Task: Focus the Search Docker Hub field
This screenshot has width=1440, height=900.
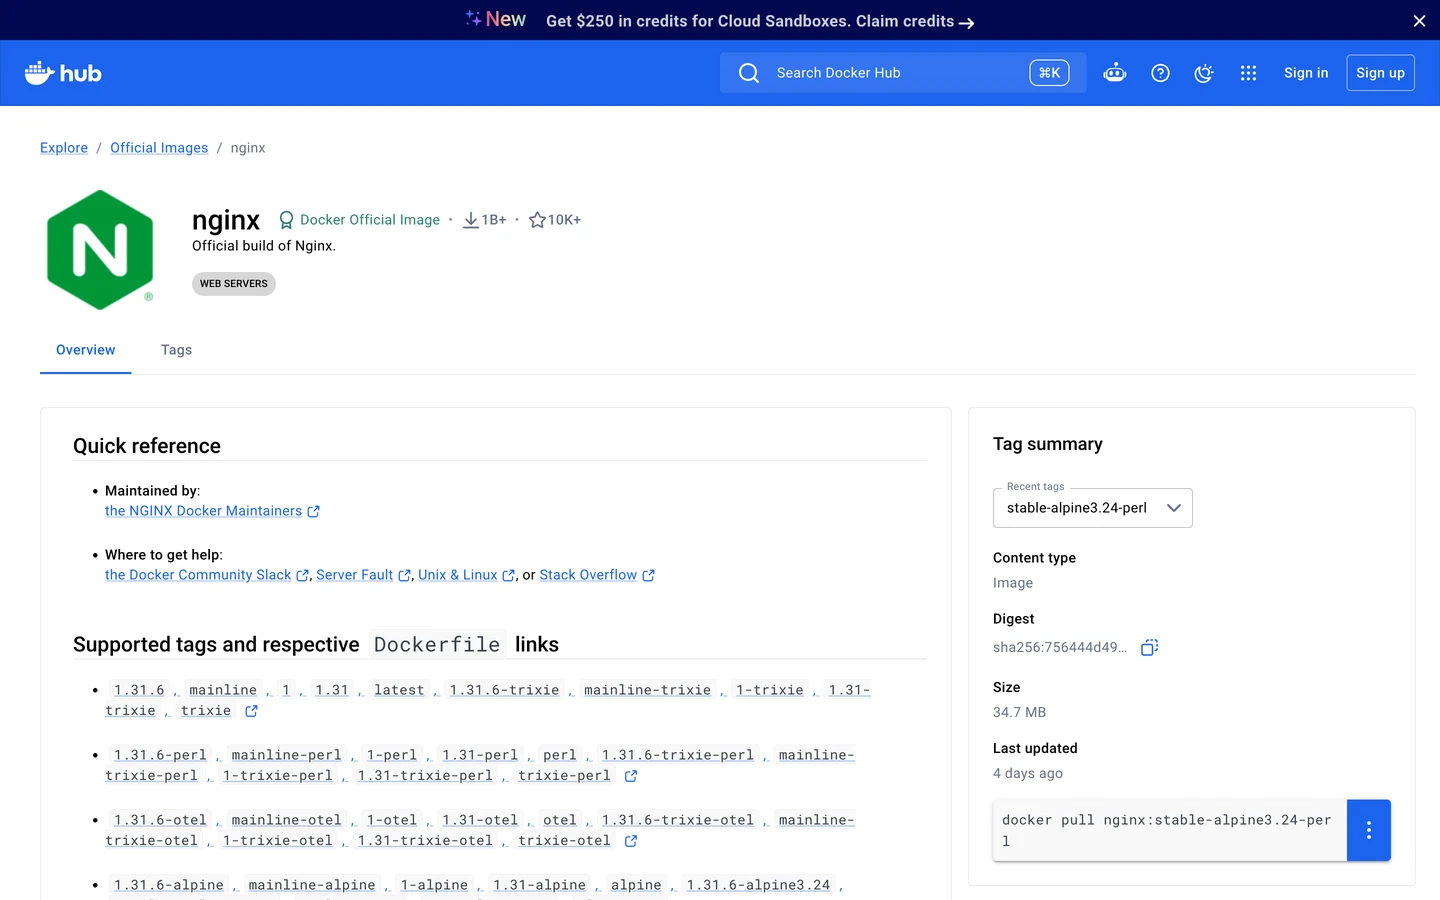Action: (903, 73)
